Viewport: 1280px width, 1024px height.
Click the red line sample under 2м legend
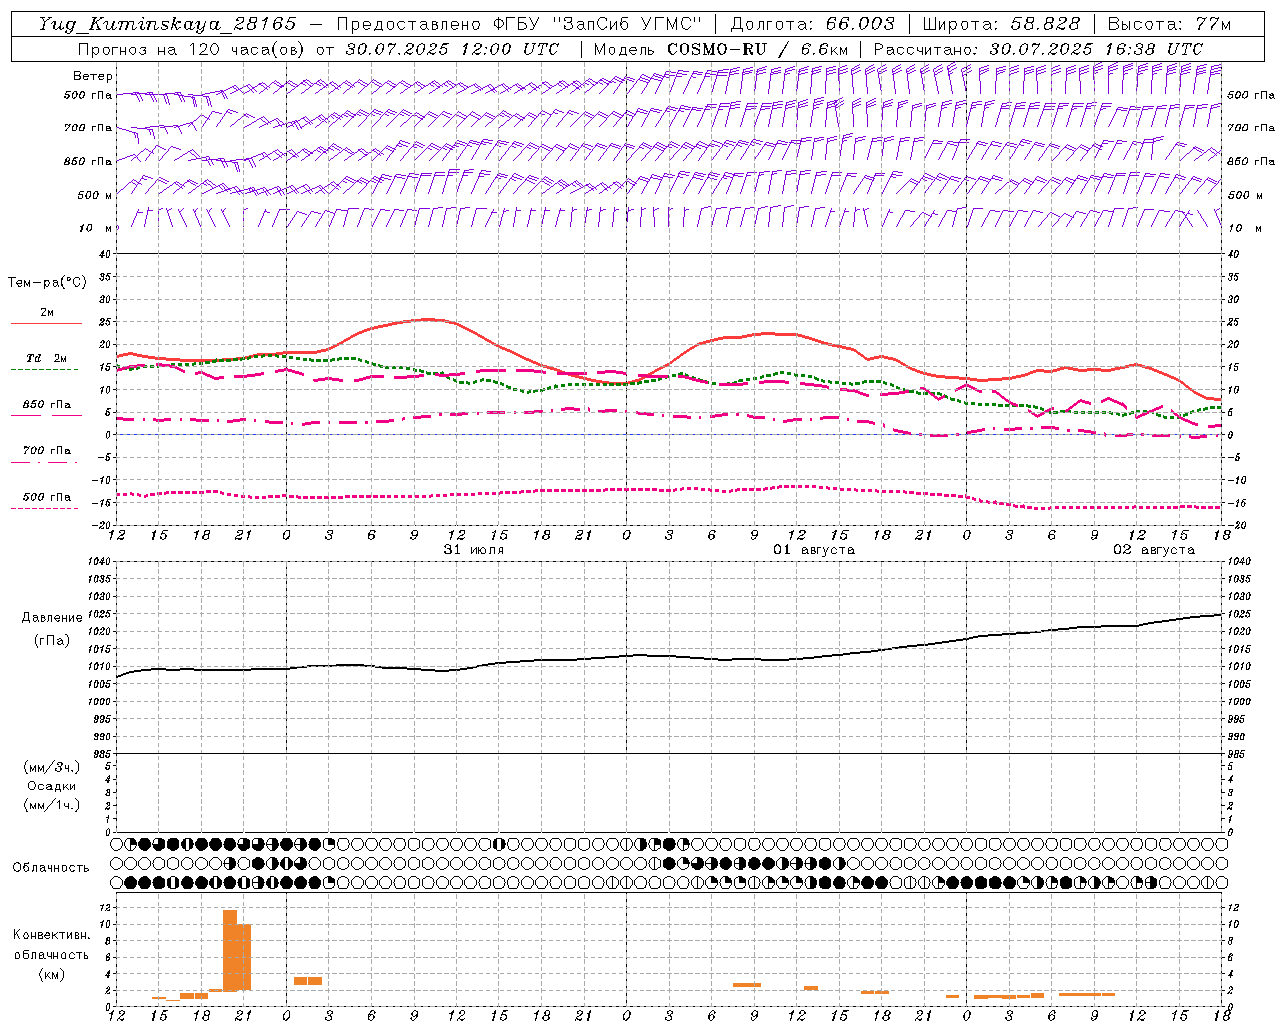coord(46,324)
